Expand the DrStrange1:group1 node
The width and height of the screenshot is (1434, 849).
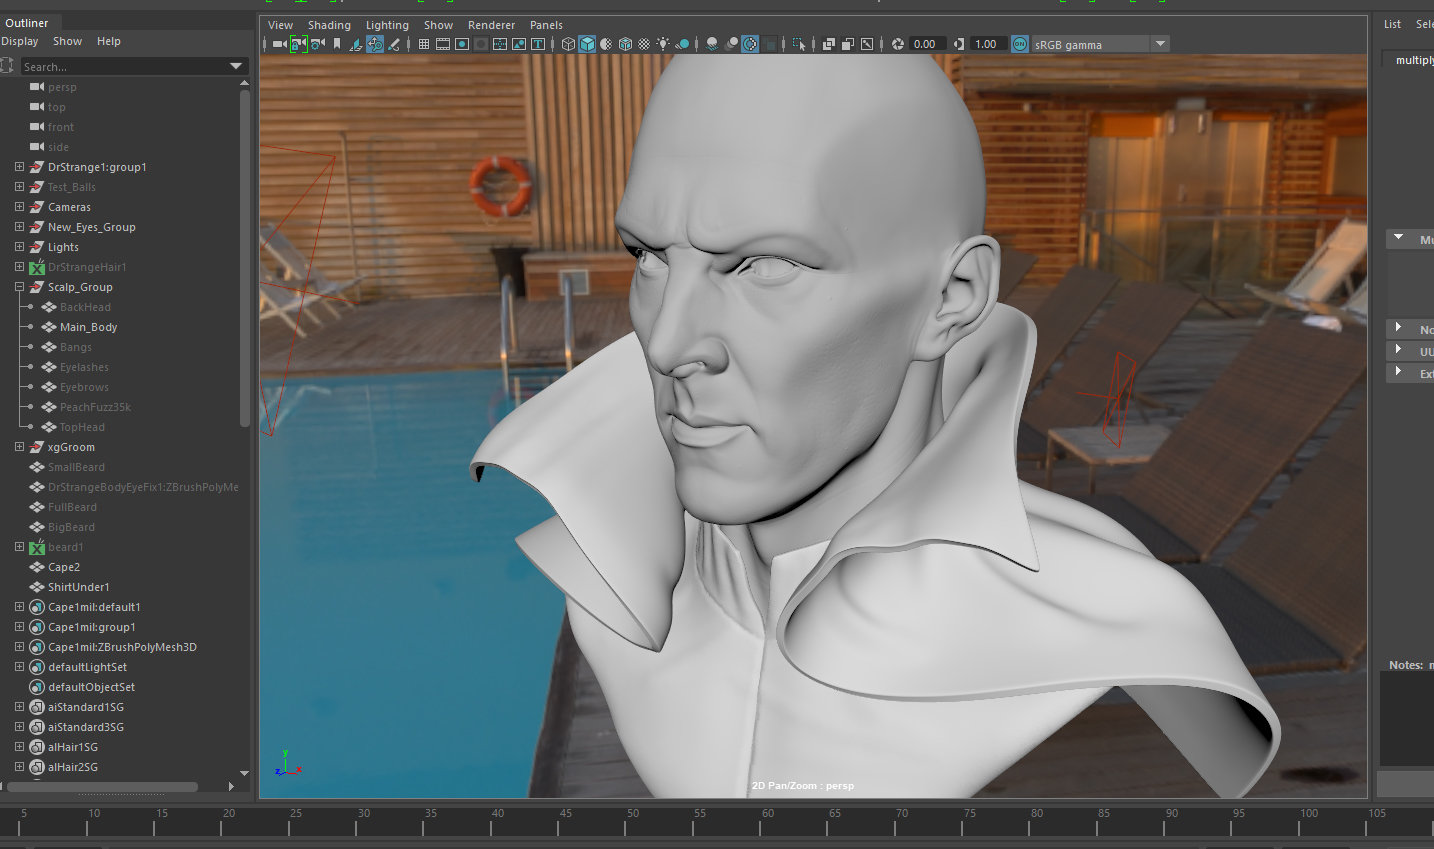[19, 167]
